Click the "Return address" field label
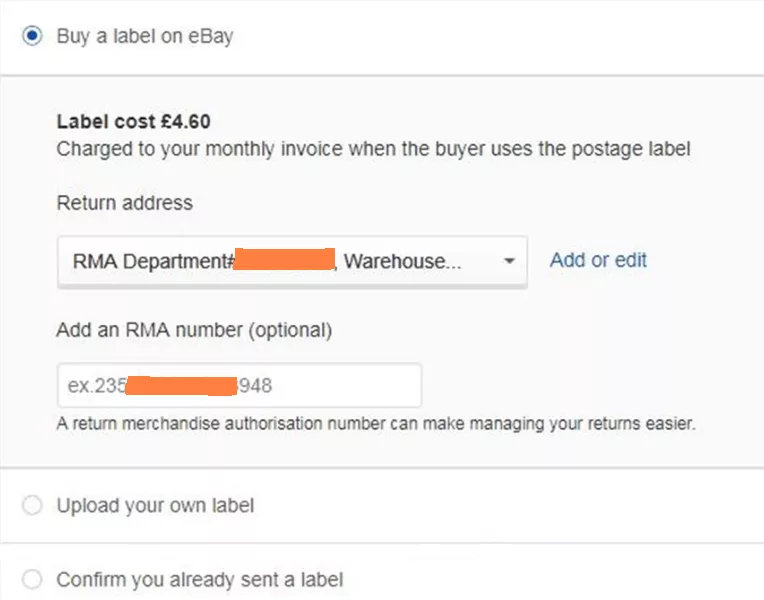764x600 pixels. 124,203
